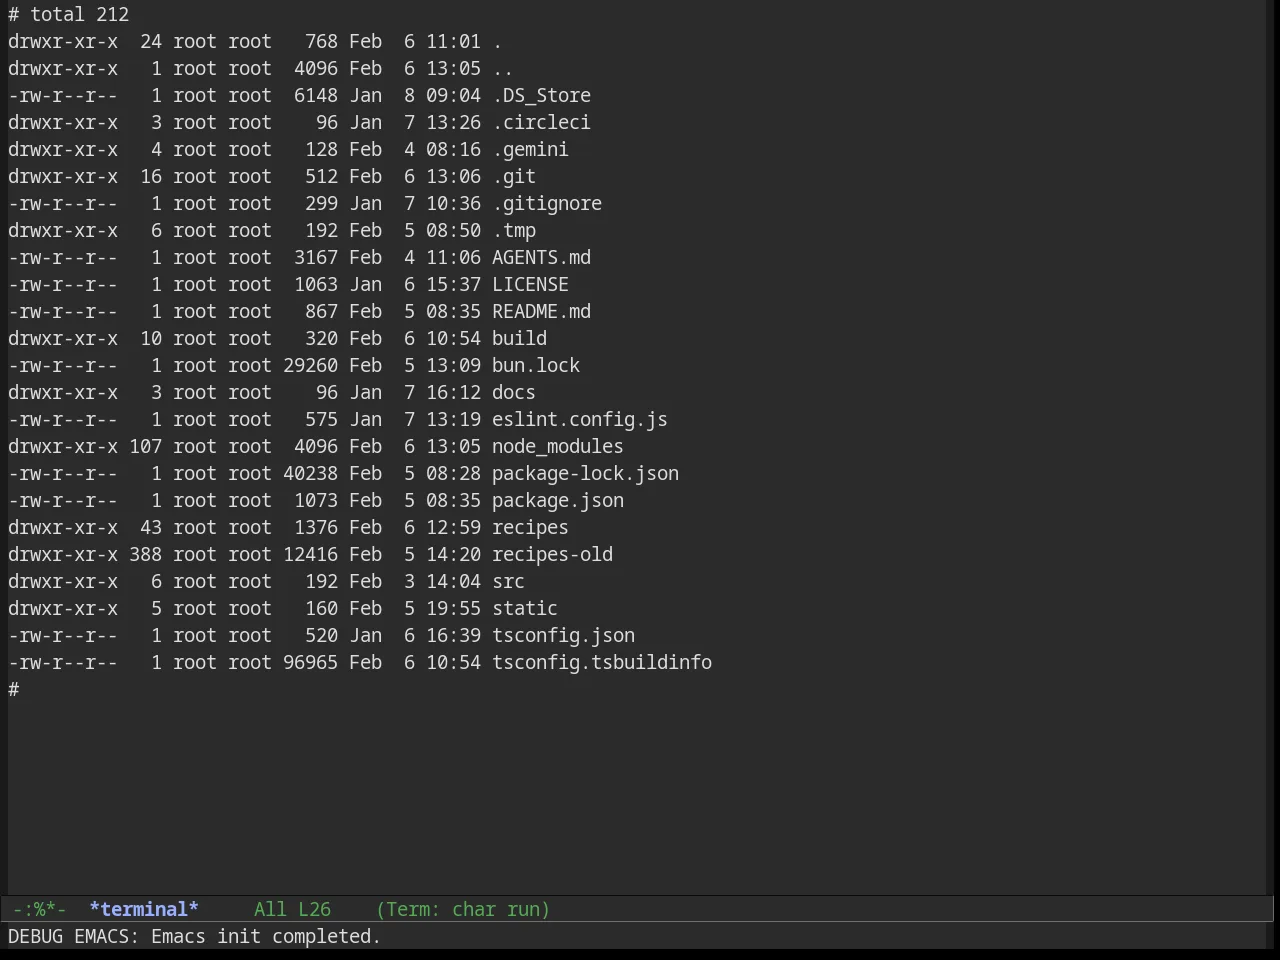The image size is (1280, 960).
Task: Click the .DS_Store file name
Action: pyautogui.click(x=541, y=95)
